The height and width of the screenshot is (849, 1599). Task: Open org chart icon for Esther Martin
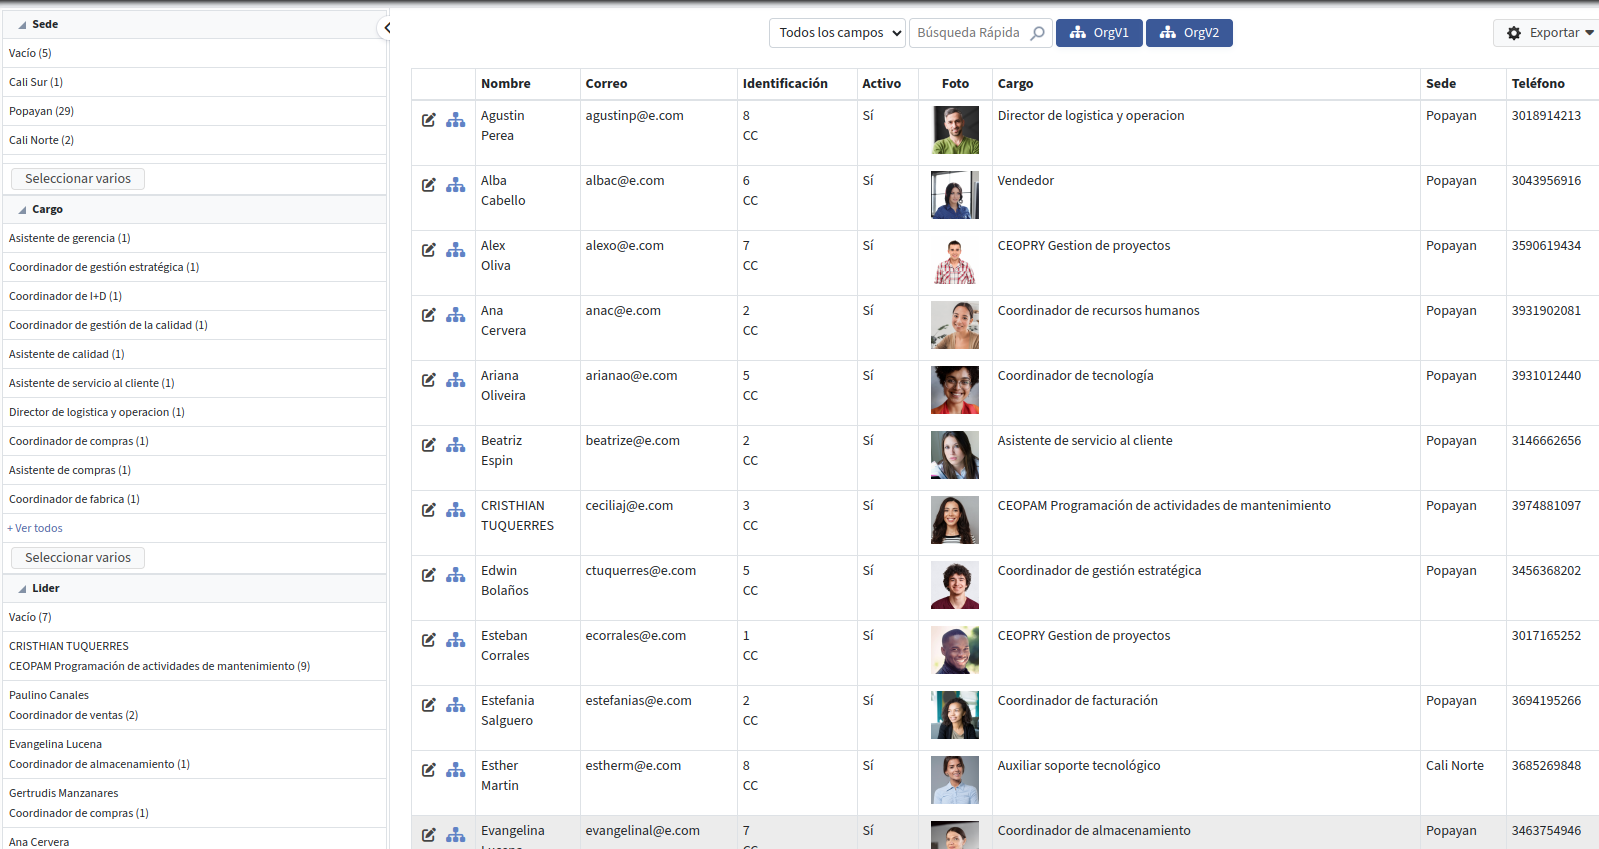point(455,770)
